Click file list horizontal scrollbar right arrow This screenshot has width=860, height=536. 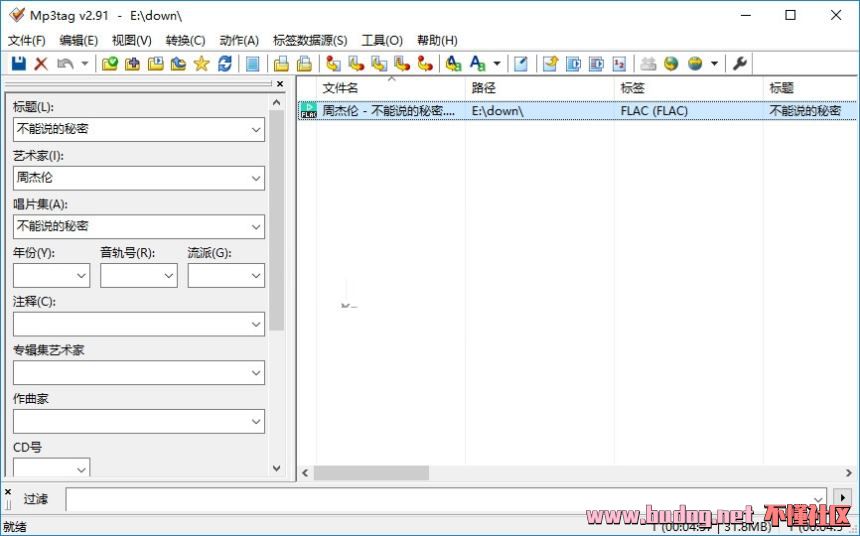coord(848,473)
